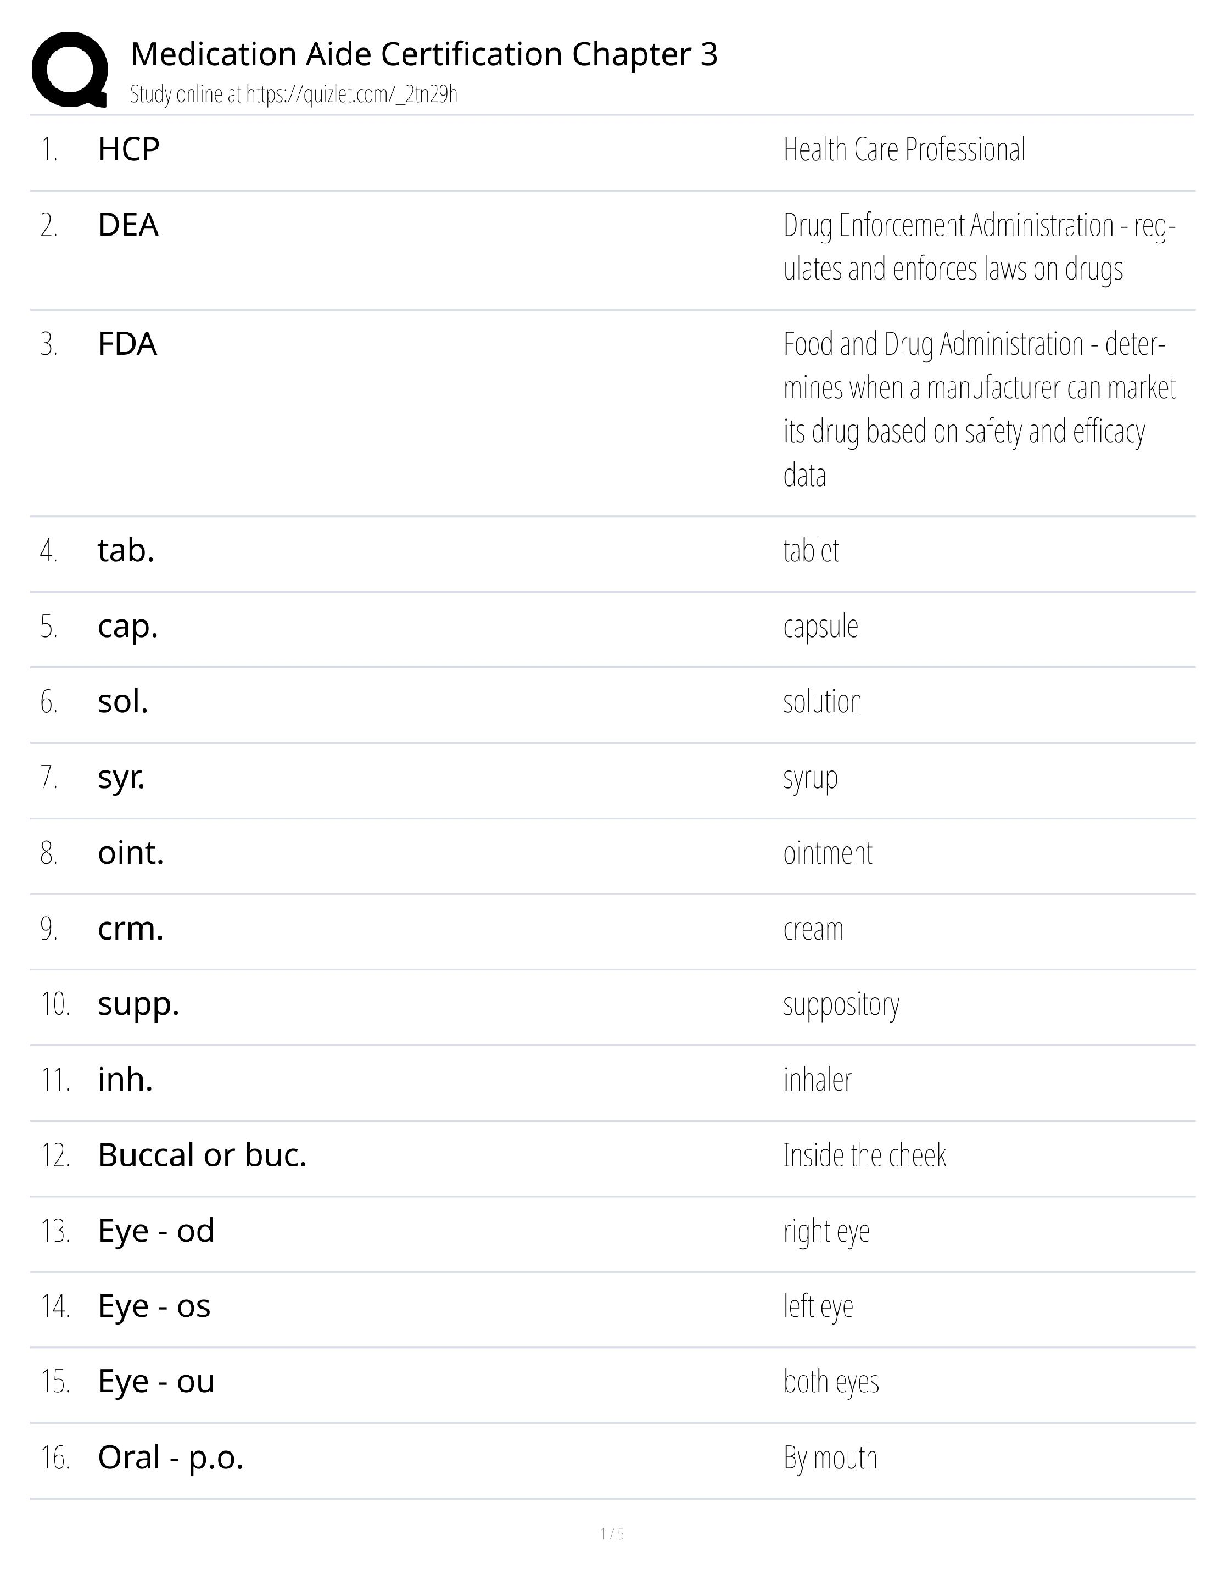Click the right eye definition
1224x1584 pixels.
click(826, 1231)
